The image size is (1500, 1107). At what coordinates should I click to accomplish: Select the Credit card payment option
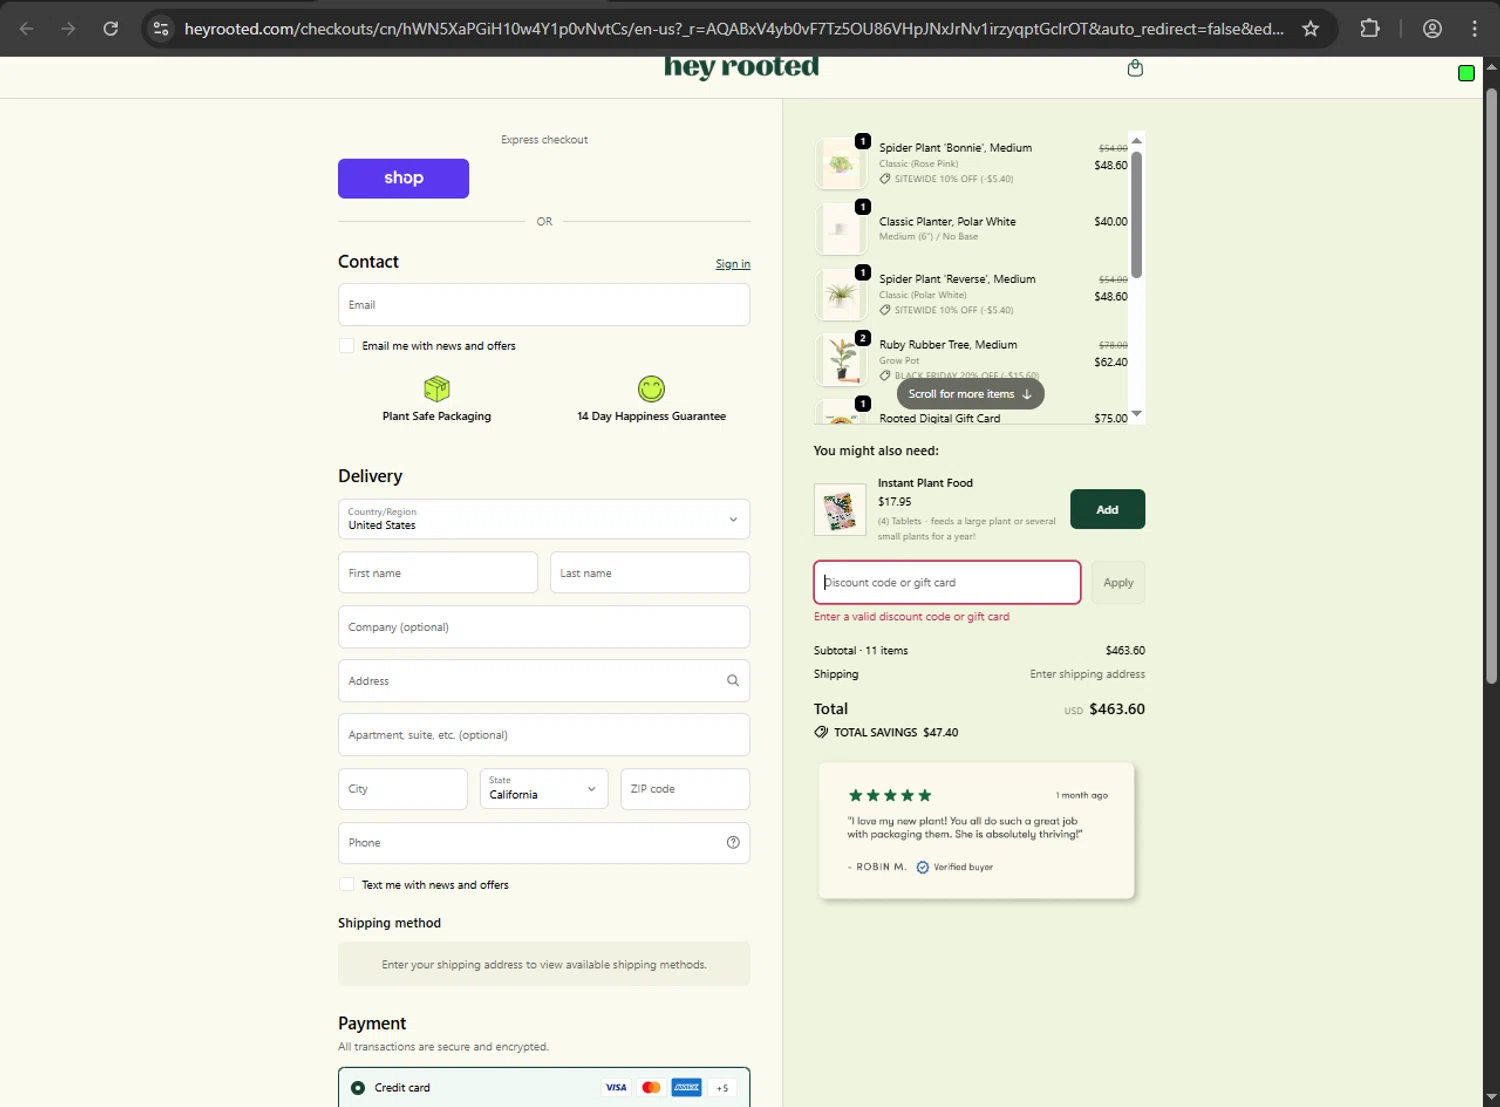click(357, 1088)
